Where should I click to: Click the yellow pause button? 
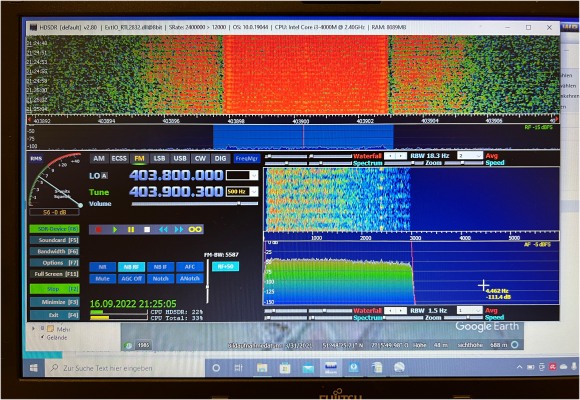tap(131, 229)
